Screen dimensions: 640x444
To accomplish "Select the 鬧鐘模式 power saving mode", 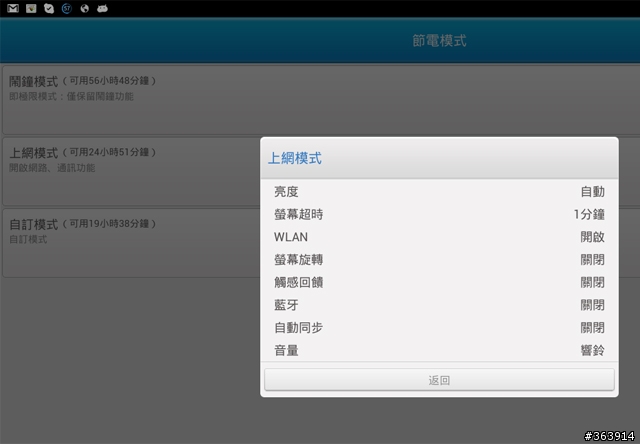I will 321,99.
